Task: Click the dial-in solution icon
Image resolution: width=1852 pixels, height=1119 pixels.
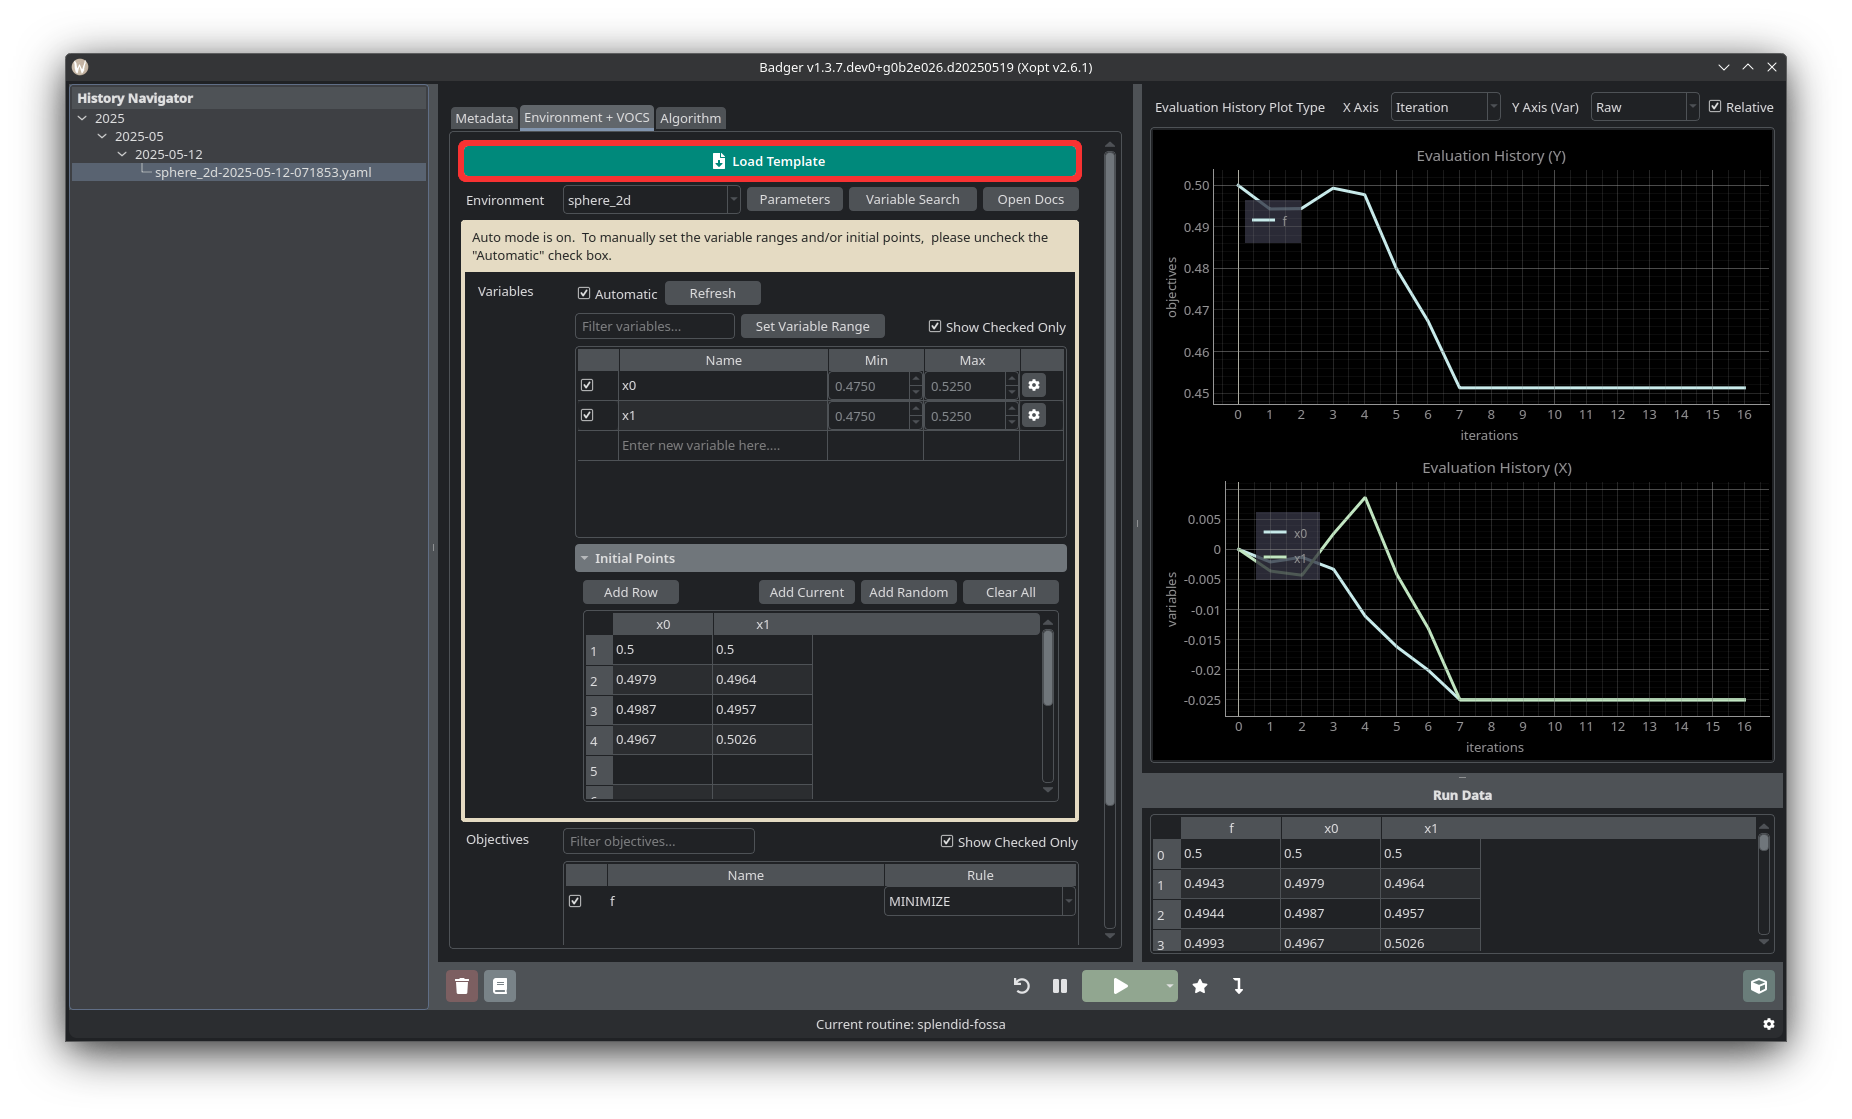Action: pos(1238,986)
